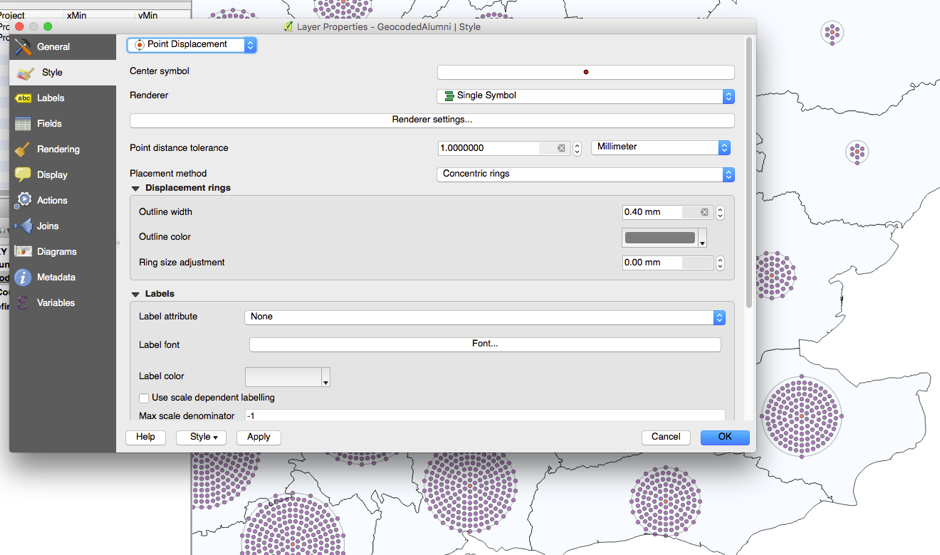This screenshot has width=940, height=555.
Task: Select the Actions gear icon
Action: [x=23, y=200]
